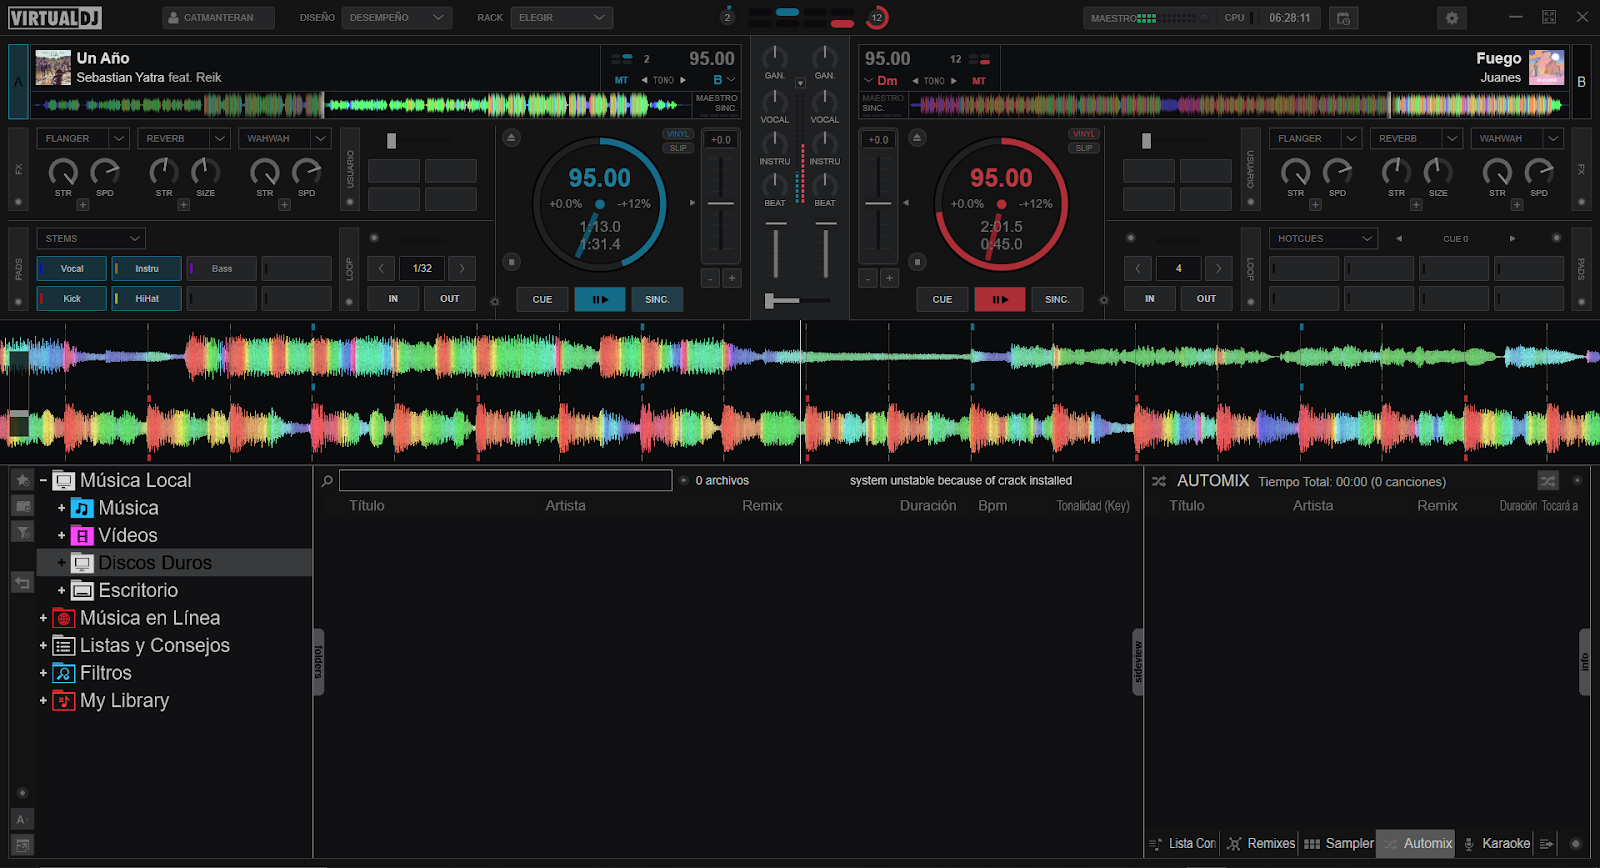Viewport: 1600px width, 868px height.
Task: Switch to the Sampler tab
Action: (x=1339, y=844)
